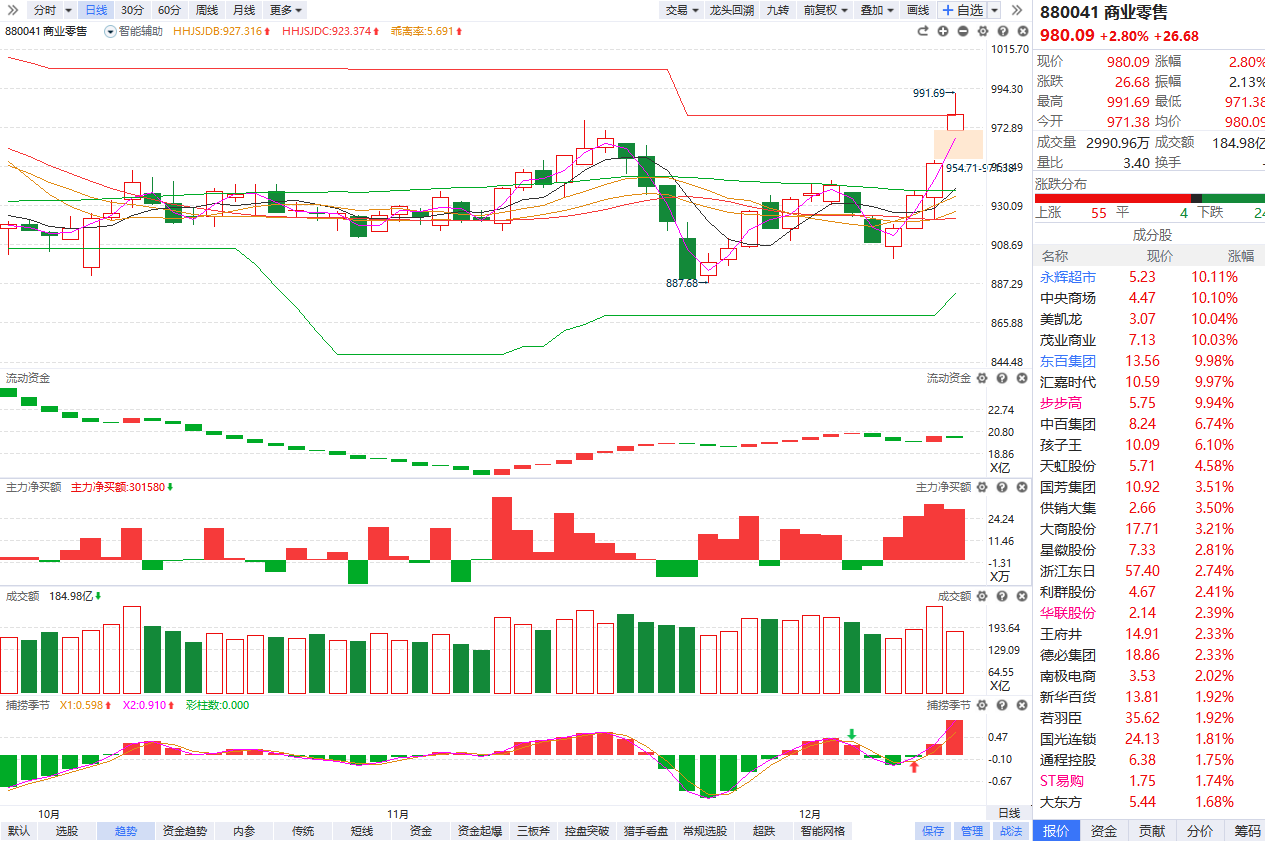Viewport: 1265px width, 841px height.
Task: Toggle the 智能辅助 circle button
Action: point(111,31)
